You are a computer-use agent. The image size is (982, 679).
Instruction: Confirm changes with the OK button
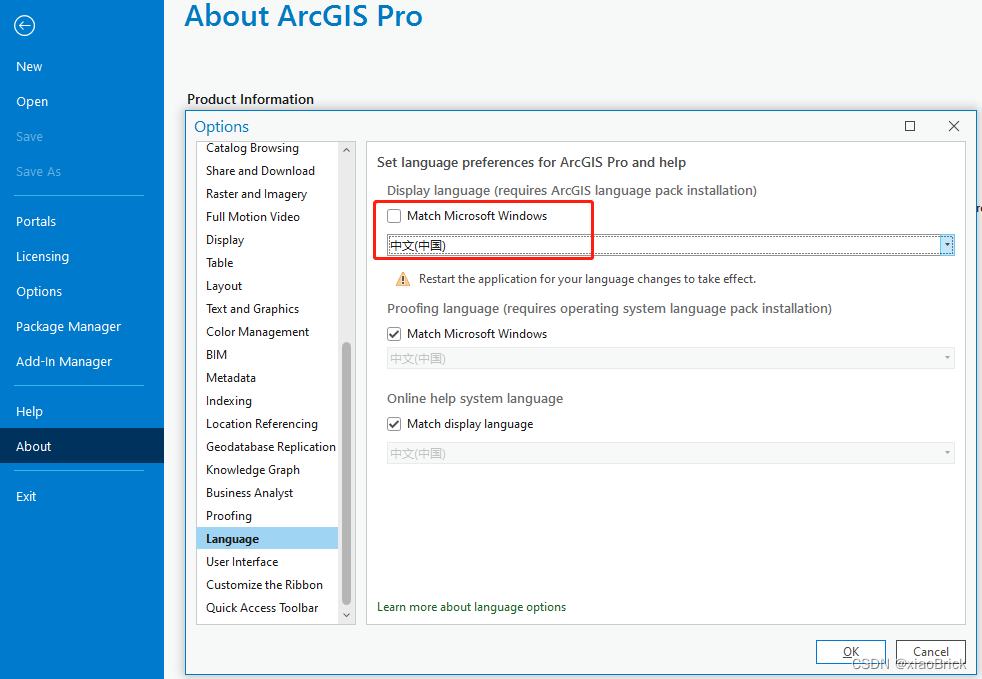850,651
